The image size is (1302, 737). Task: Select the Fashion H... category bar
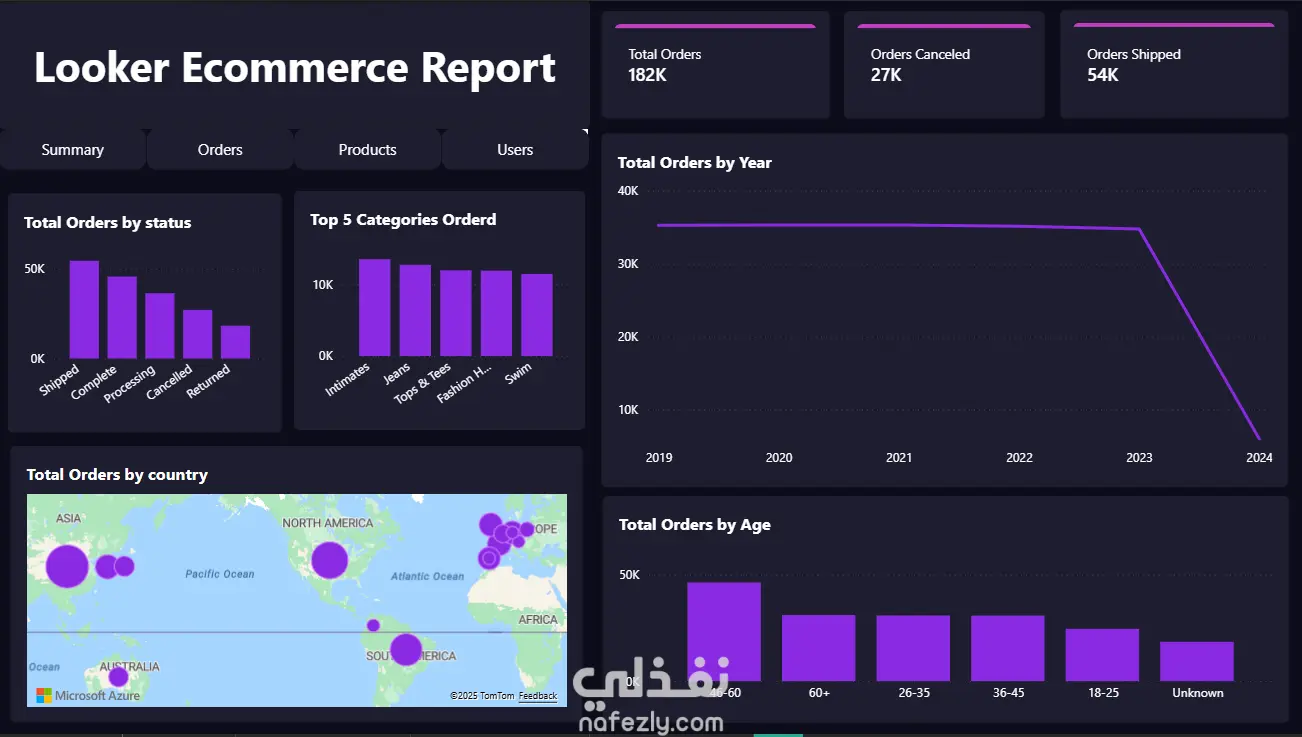point(496,313)
